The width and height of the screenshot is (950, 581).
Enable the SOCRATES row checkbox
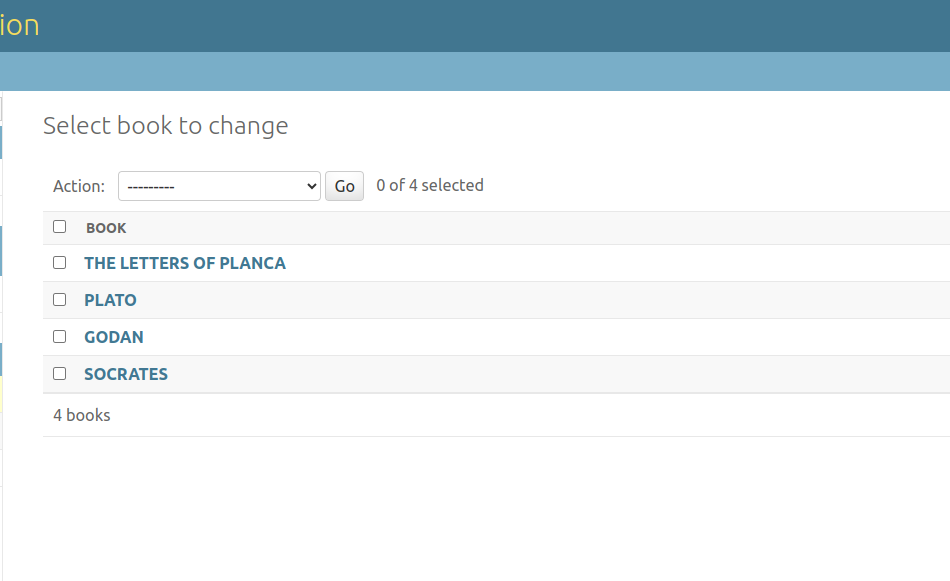pos(60,374)
